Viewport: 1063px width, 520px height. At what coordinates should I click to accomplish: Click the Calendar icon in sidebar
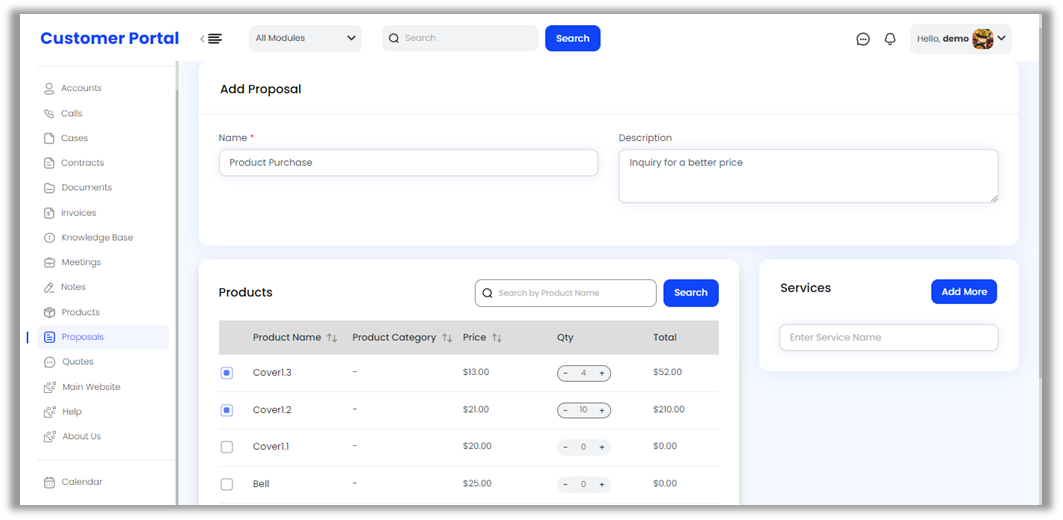click(49, 482)
